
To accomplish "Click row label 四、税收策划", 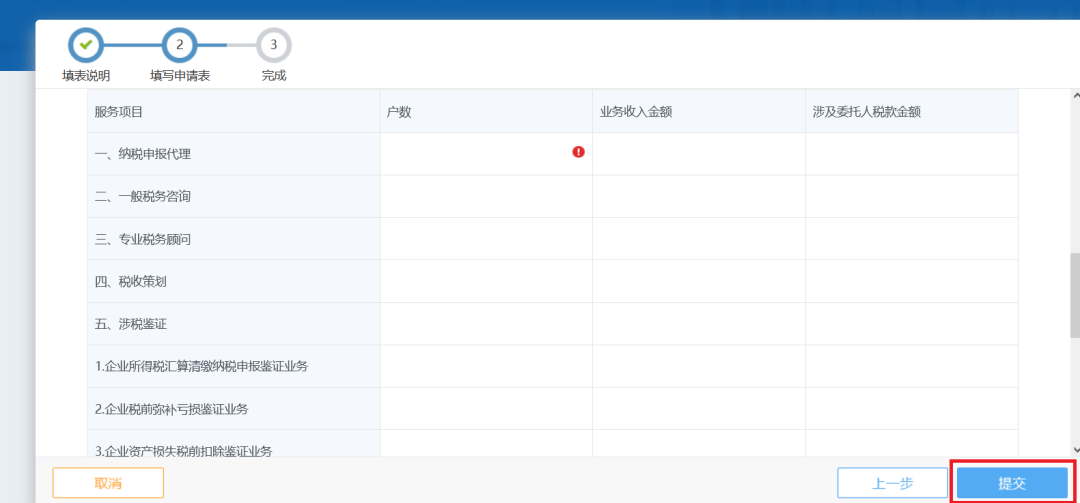I will [131, 282].
